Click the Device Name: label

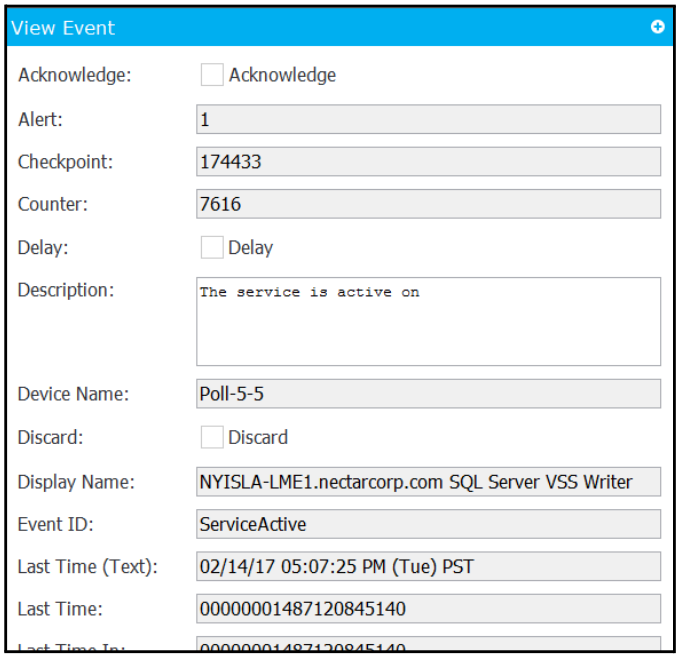(x=73, y=394)
